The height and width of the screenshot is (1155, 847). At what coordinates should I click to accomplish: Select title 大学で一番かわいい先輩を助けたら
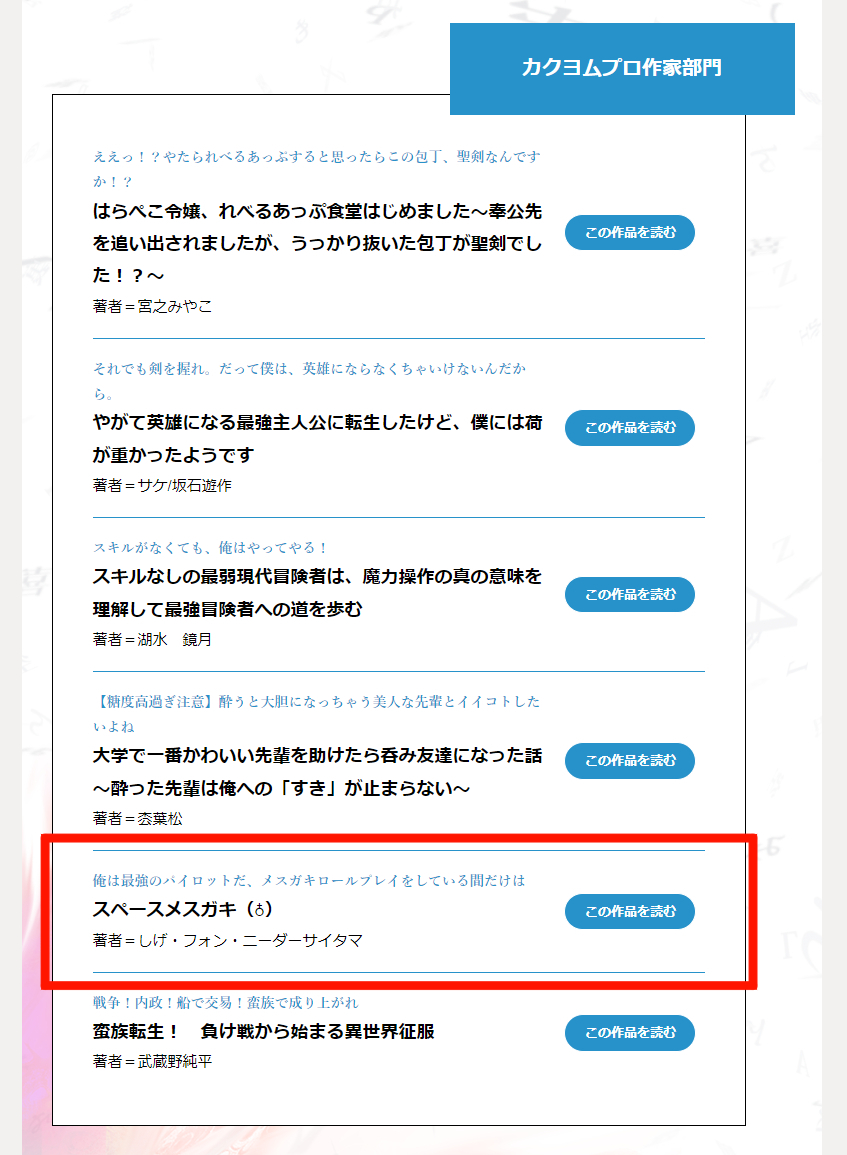pyautogui.click(x=317, y=772)
